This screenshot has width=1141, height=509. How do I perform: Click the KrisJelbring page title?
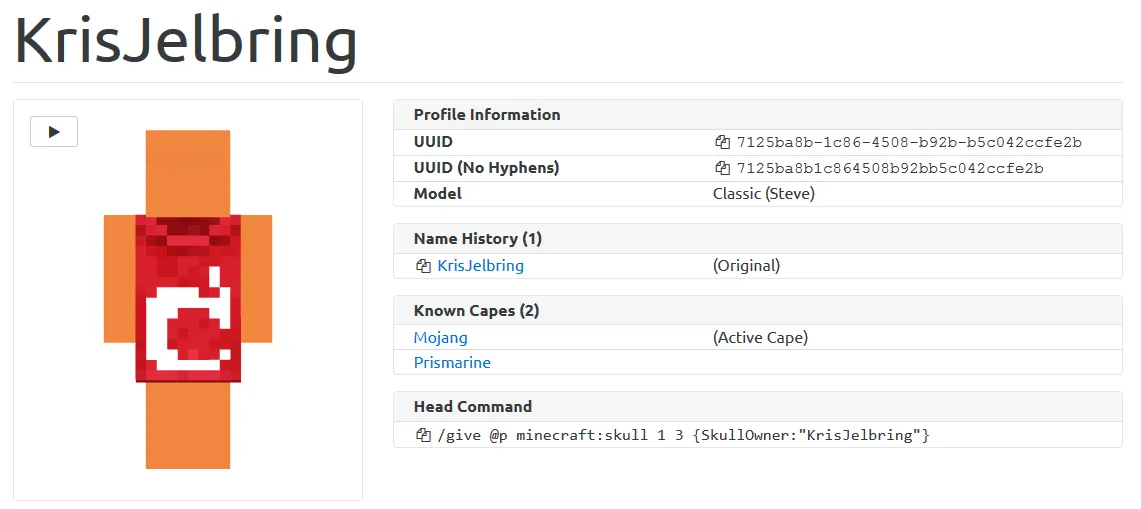click(x=186, y=42)
